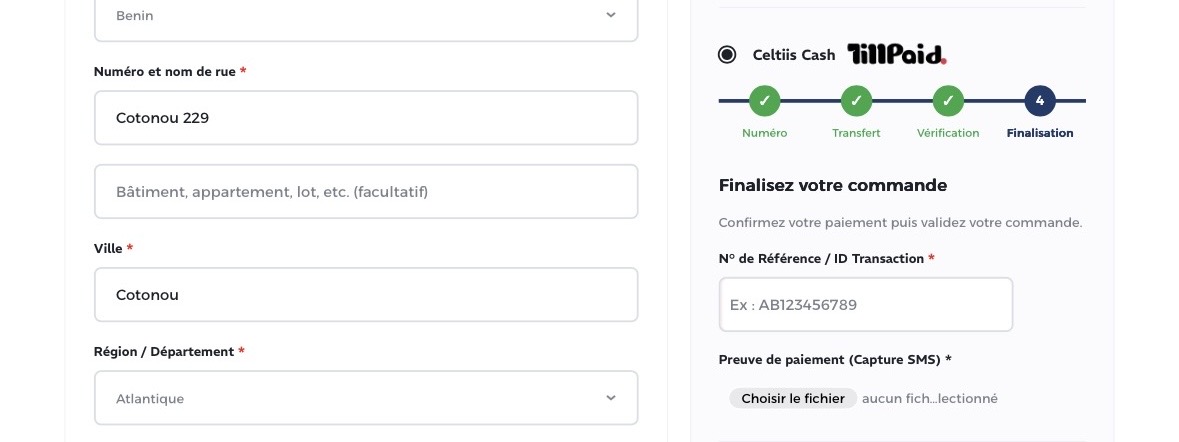The image size is (1179, 442).
Task: Click the Ville field containing Cotonou
Action: 366,295
